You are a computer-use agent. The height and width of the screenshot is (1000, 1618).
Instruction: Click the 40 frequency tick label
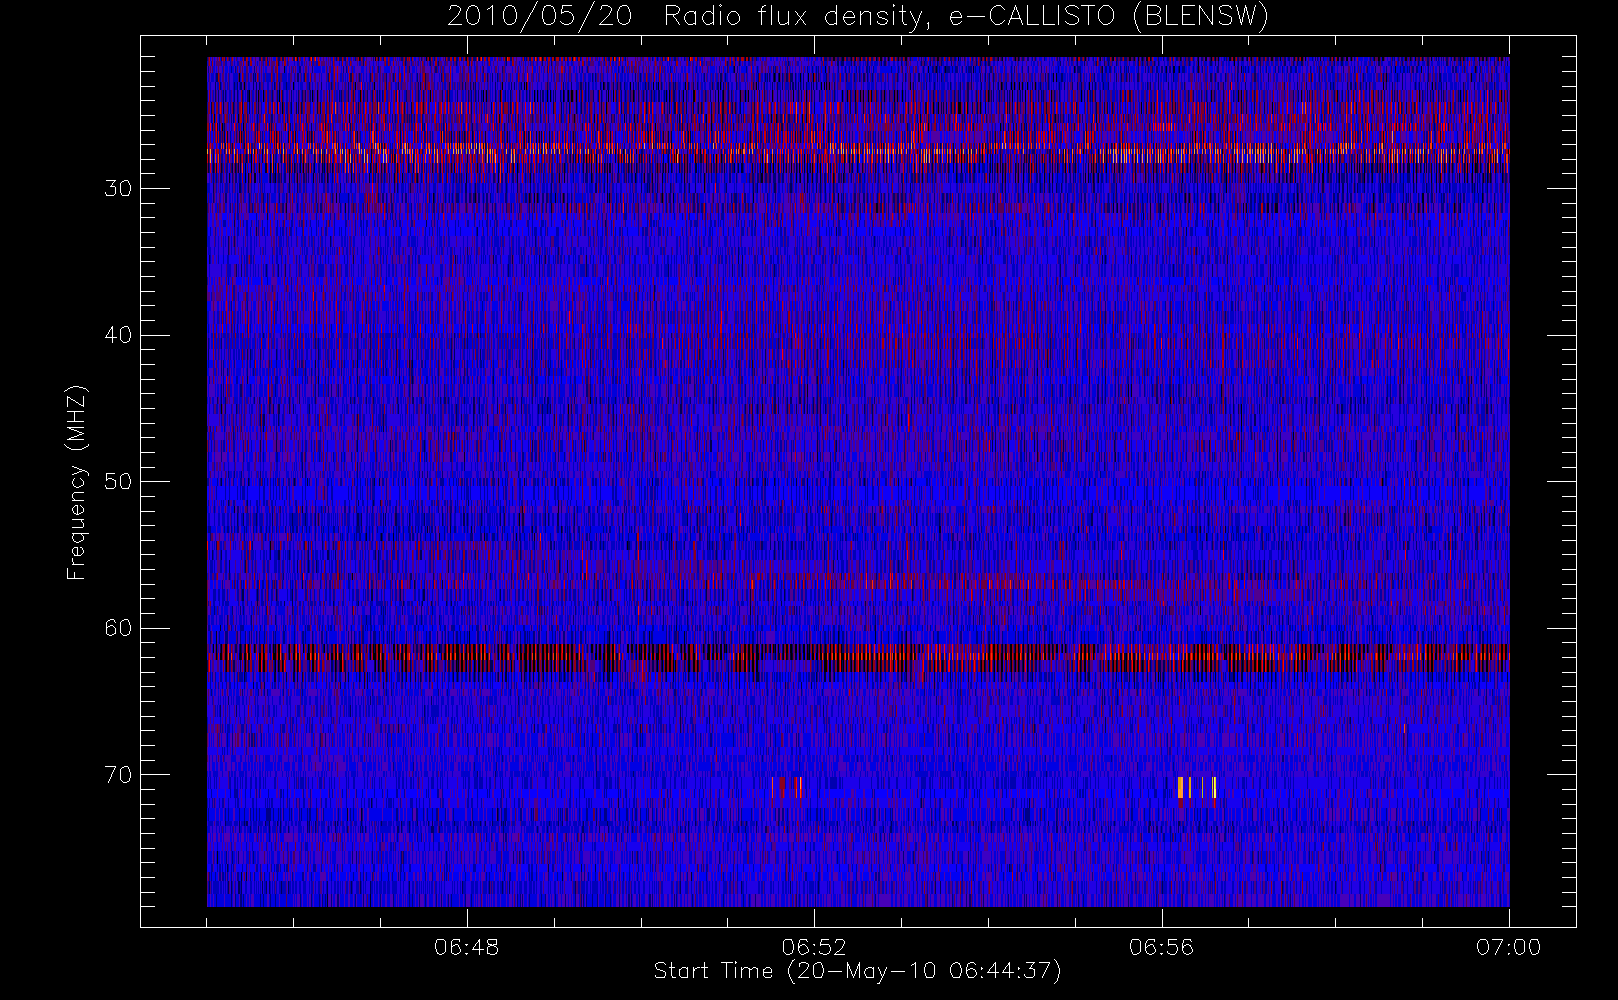[x=118, y=335]
